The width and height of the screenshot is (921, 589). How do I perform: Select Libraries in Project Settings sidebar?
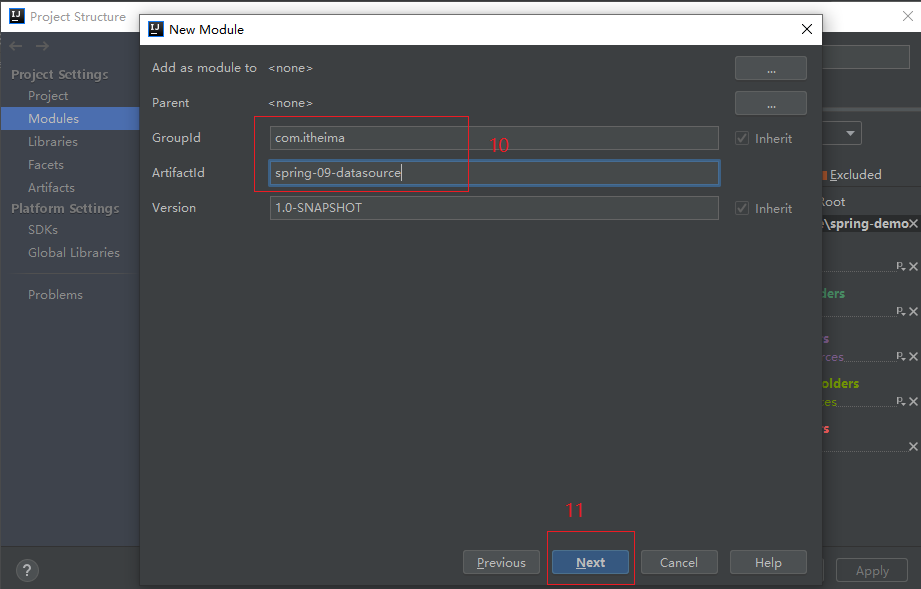tap(53, 142)
